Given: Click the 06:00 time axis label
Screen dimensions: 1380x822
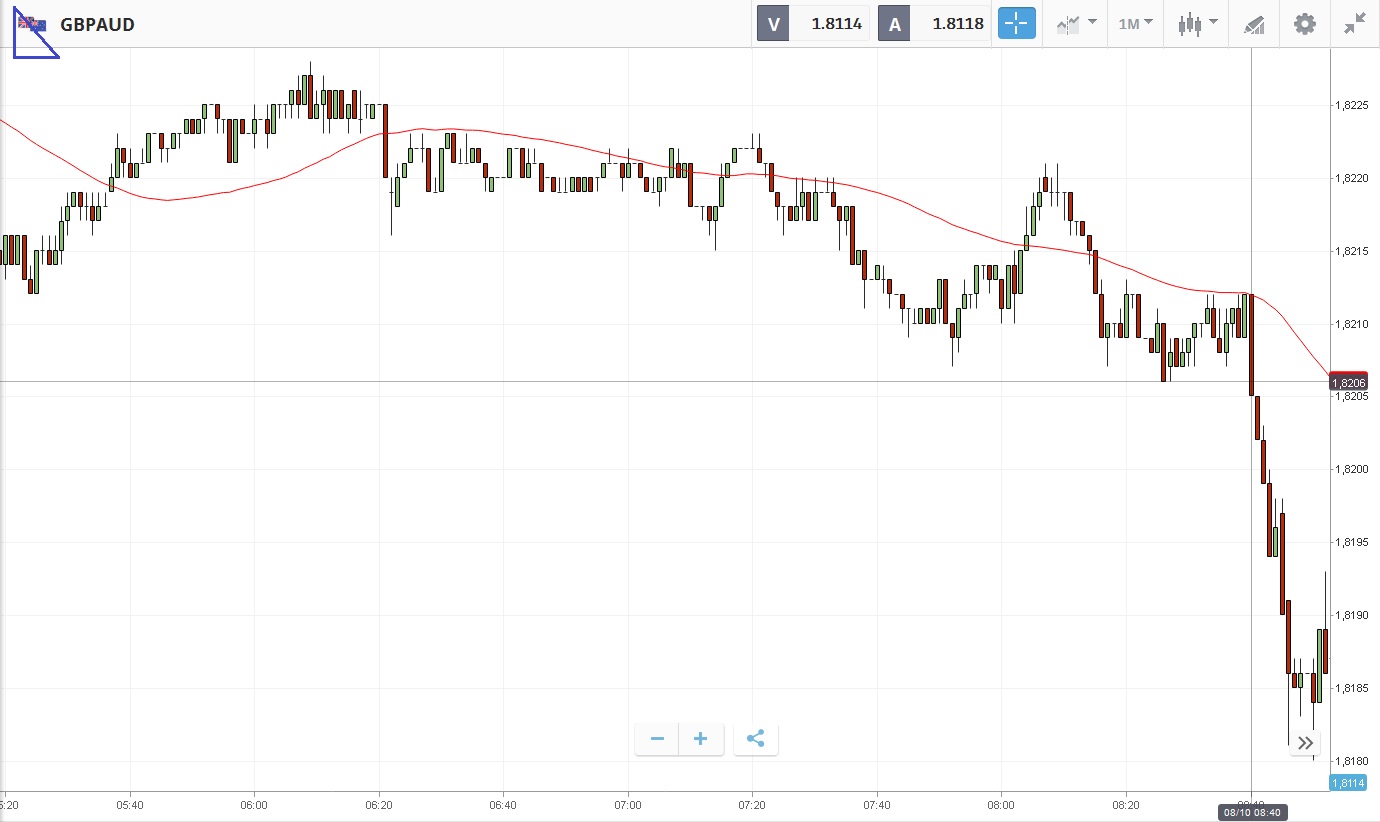Looking at the screenshot, I should pyautogui.click(x=254, y=805).
